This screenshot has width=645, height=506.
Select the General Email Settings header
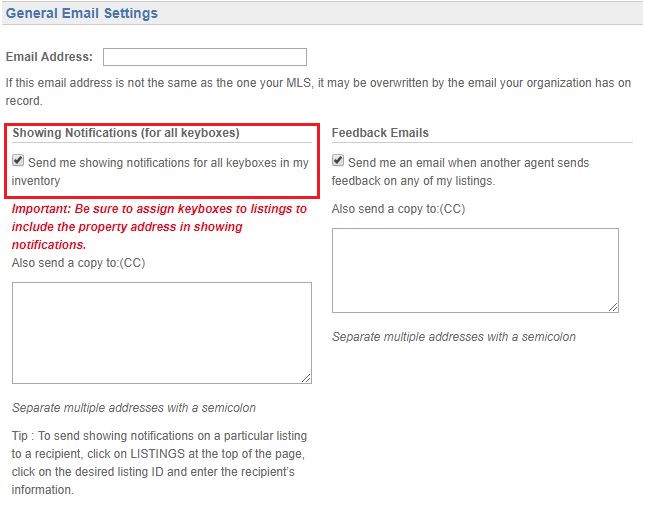click(81, 13)
